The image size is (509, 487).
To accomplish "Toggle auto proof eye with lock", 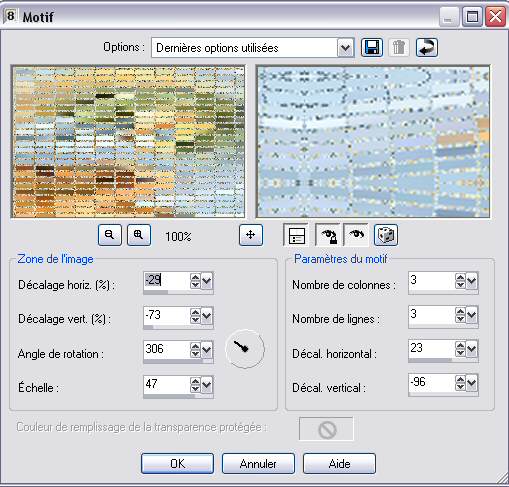I will click(328, 235).
